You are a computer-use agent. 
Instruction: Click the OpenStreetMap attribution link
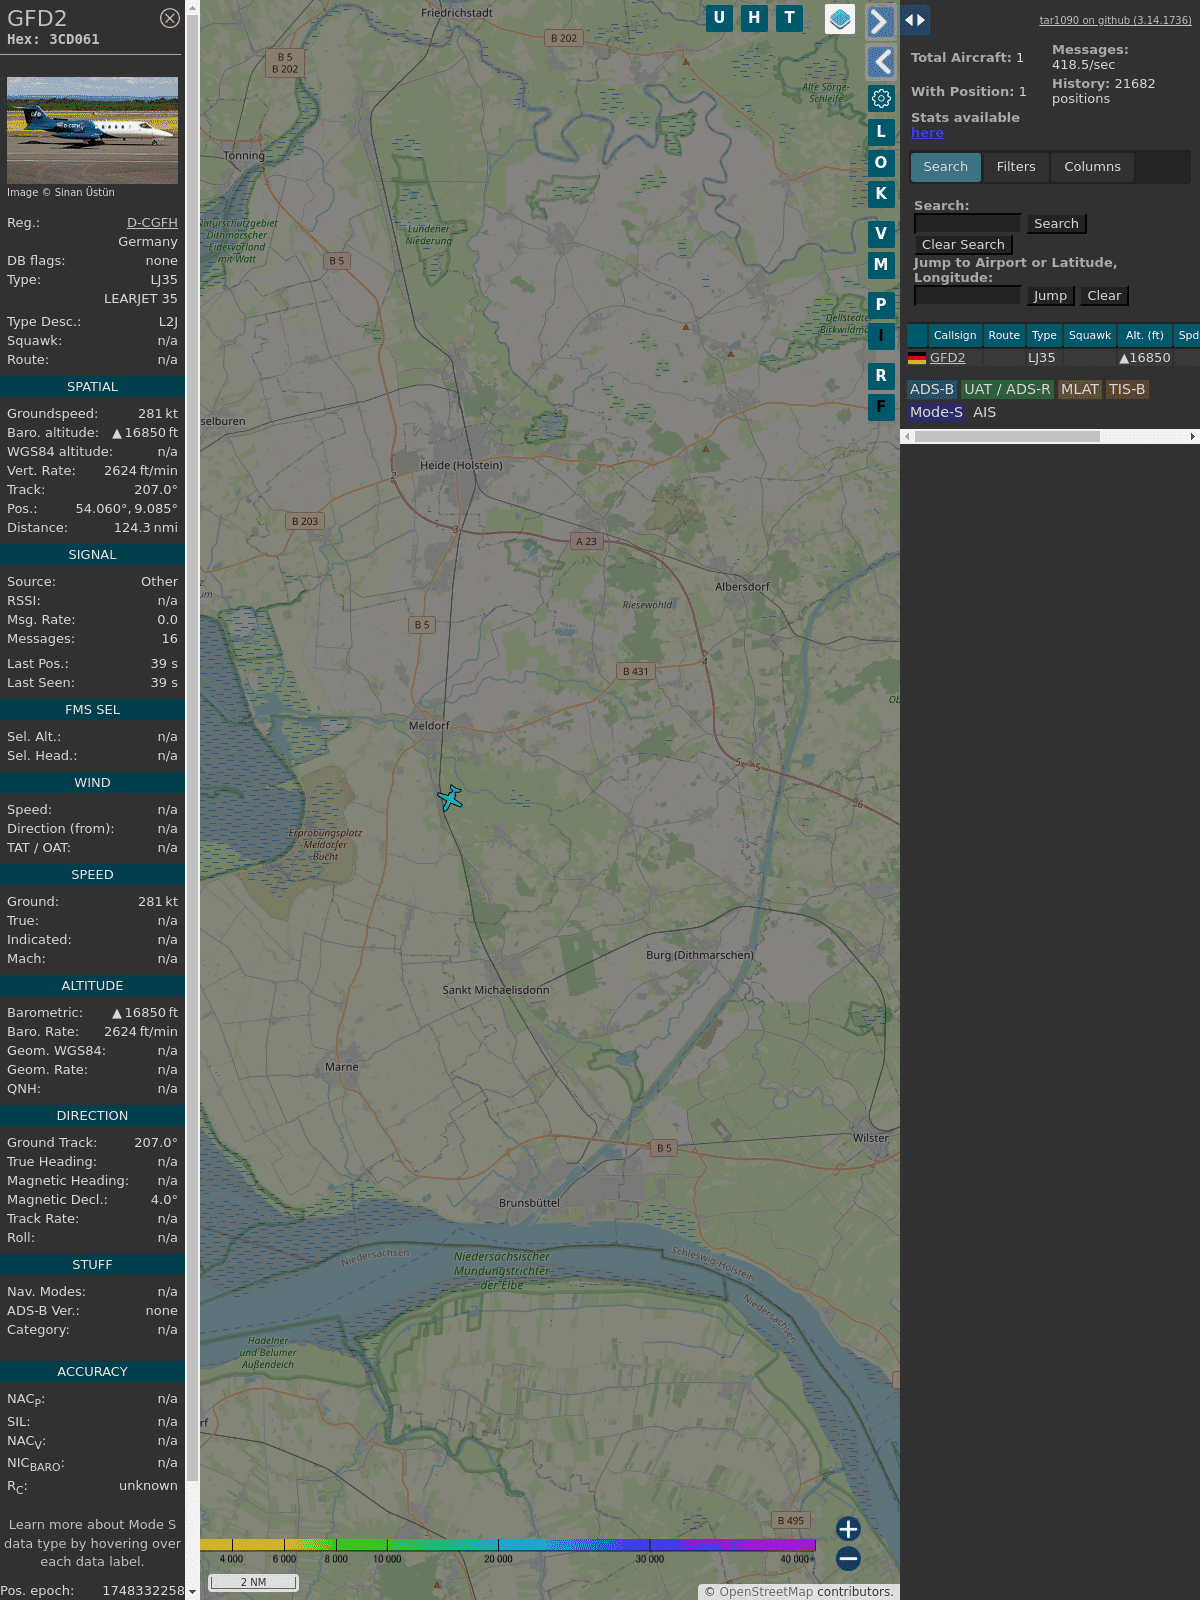[x=765, y=1592]
